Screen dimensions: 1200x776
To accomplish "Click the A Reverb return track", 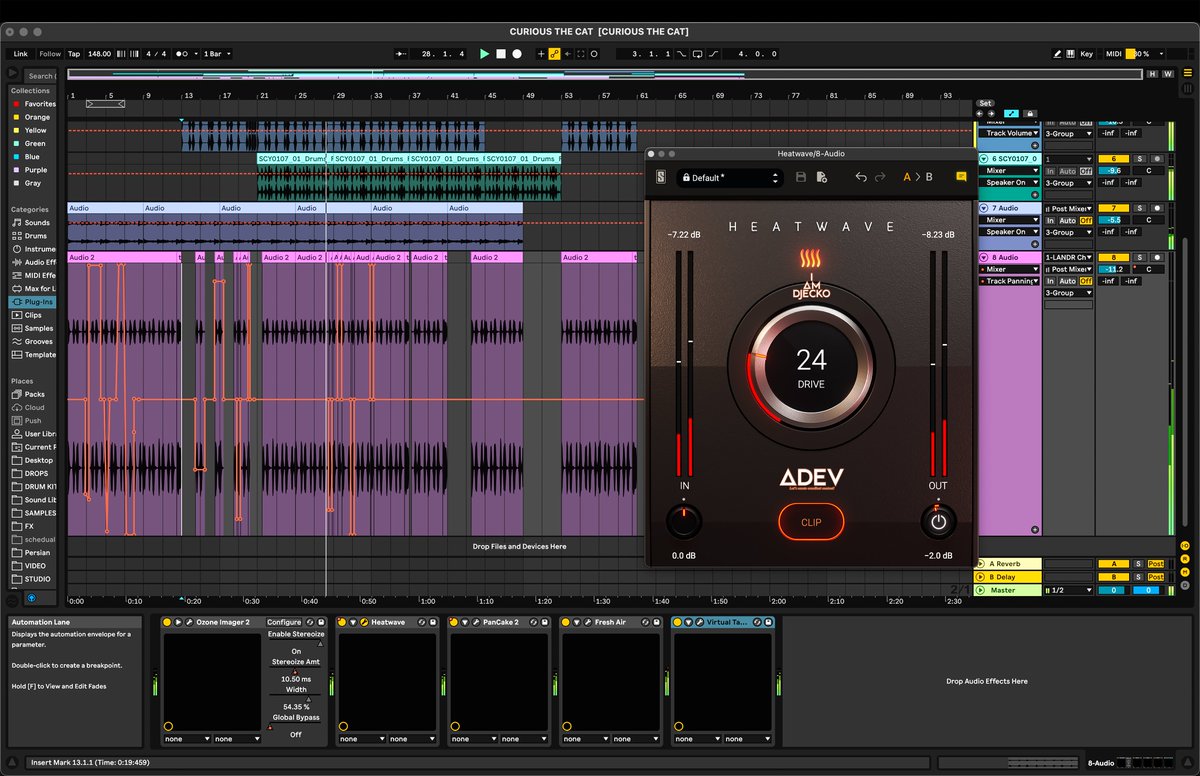I will pyautogui.click(x=1010, y=564).
